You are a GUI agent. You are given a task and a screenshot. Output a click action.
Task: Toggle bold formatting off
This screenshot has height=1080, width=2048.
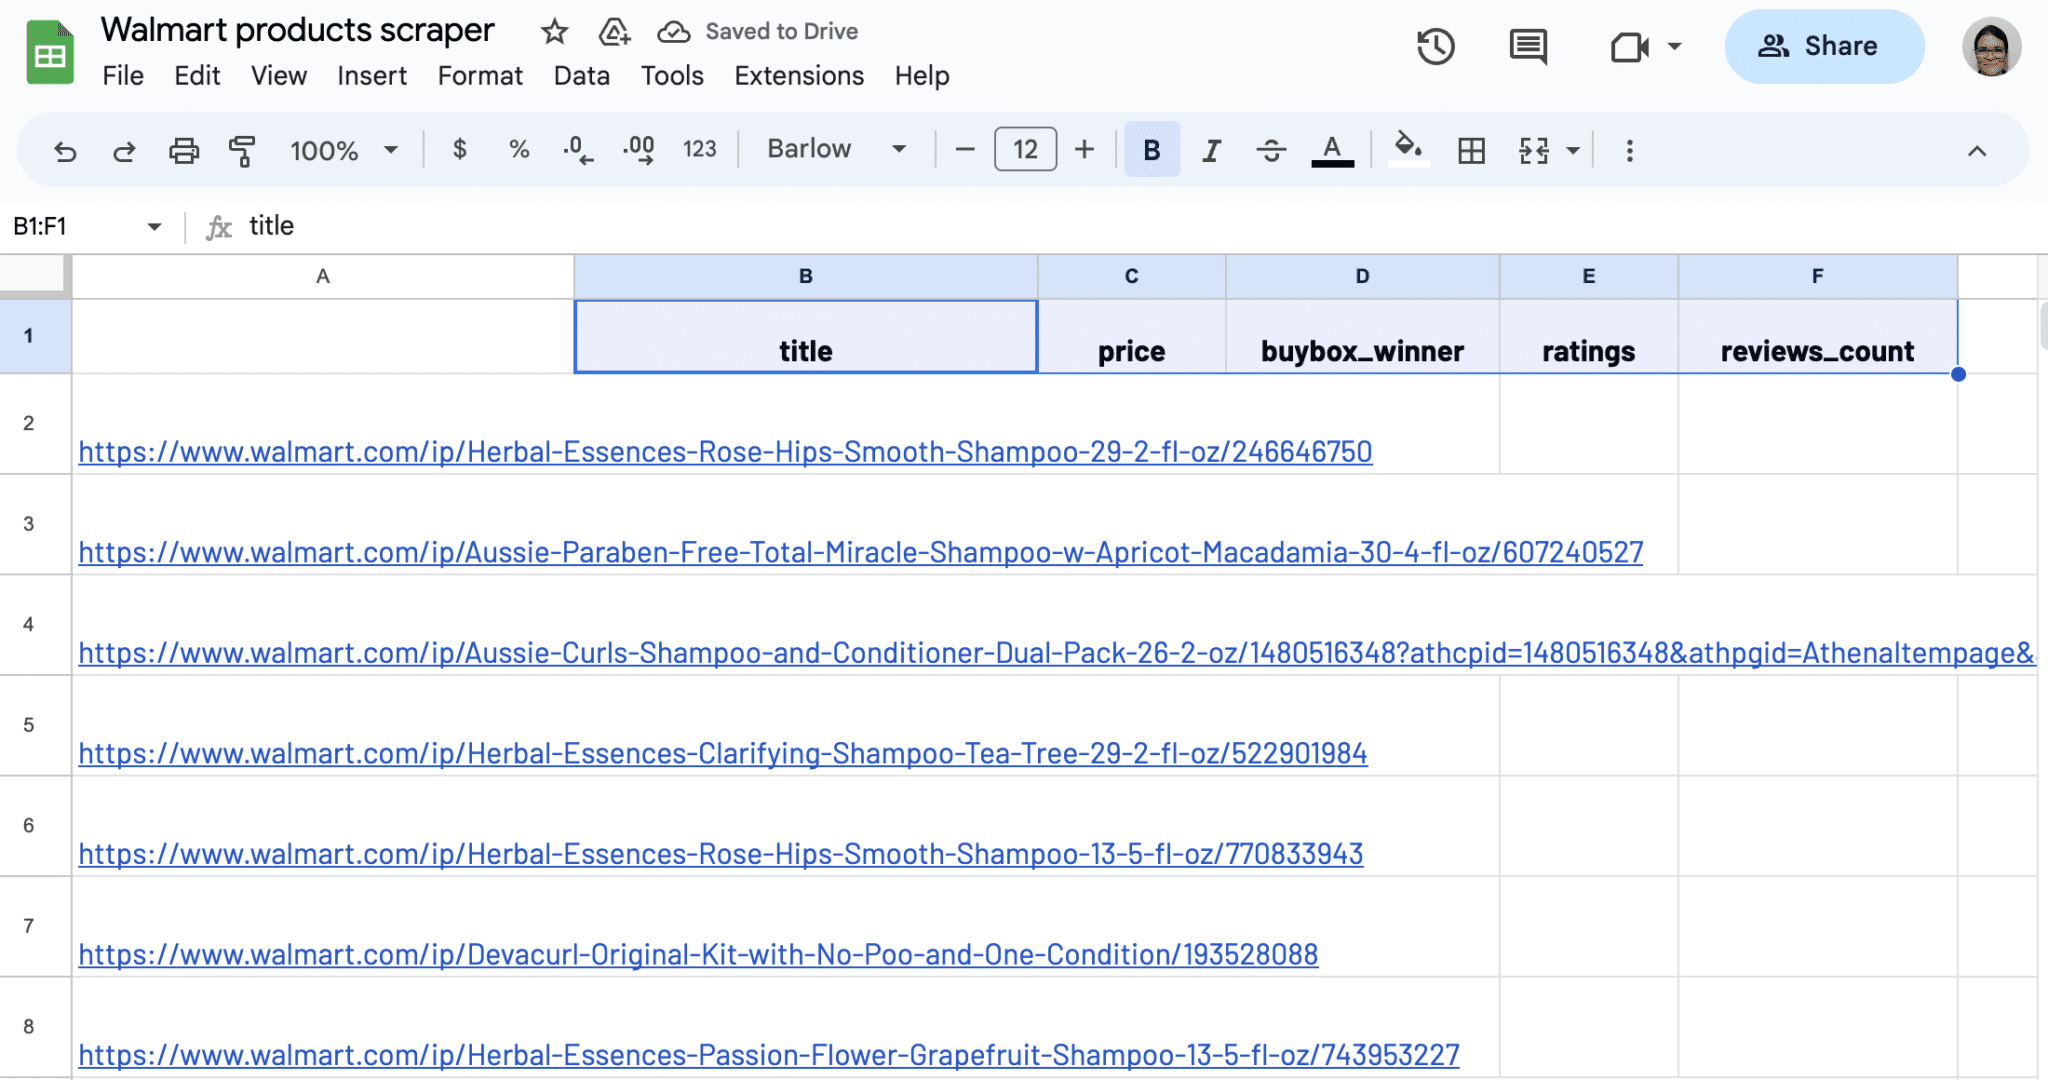point(1150,150)
